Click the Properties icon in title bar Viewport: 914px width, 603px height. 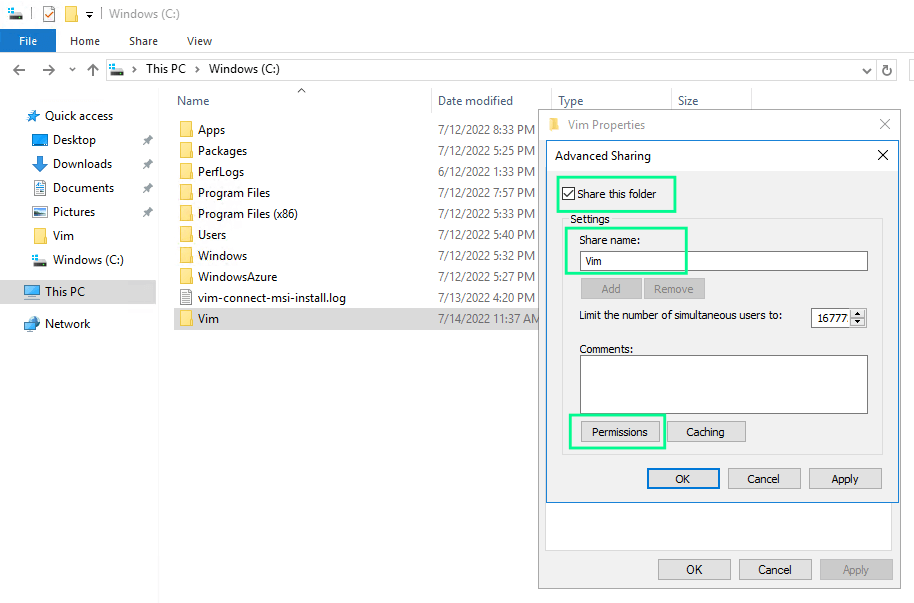pos(48,14)
